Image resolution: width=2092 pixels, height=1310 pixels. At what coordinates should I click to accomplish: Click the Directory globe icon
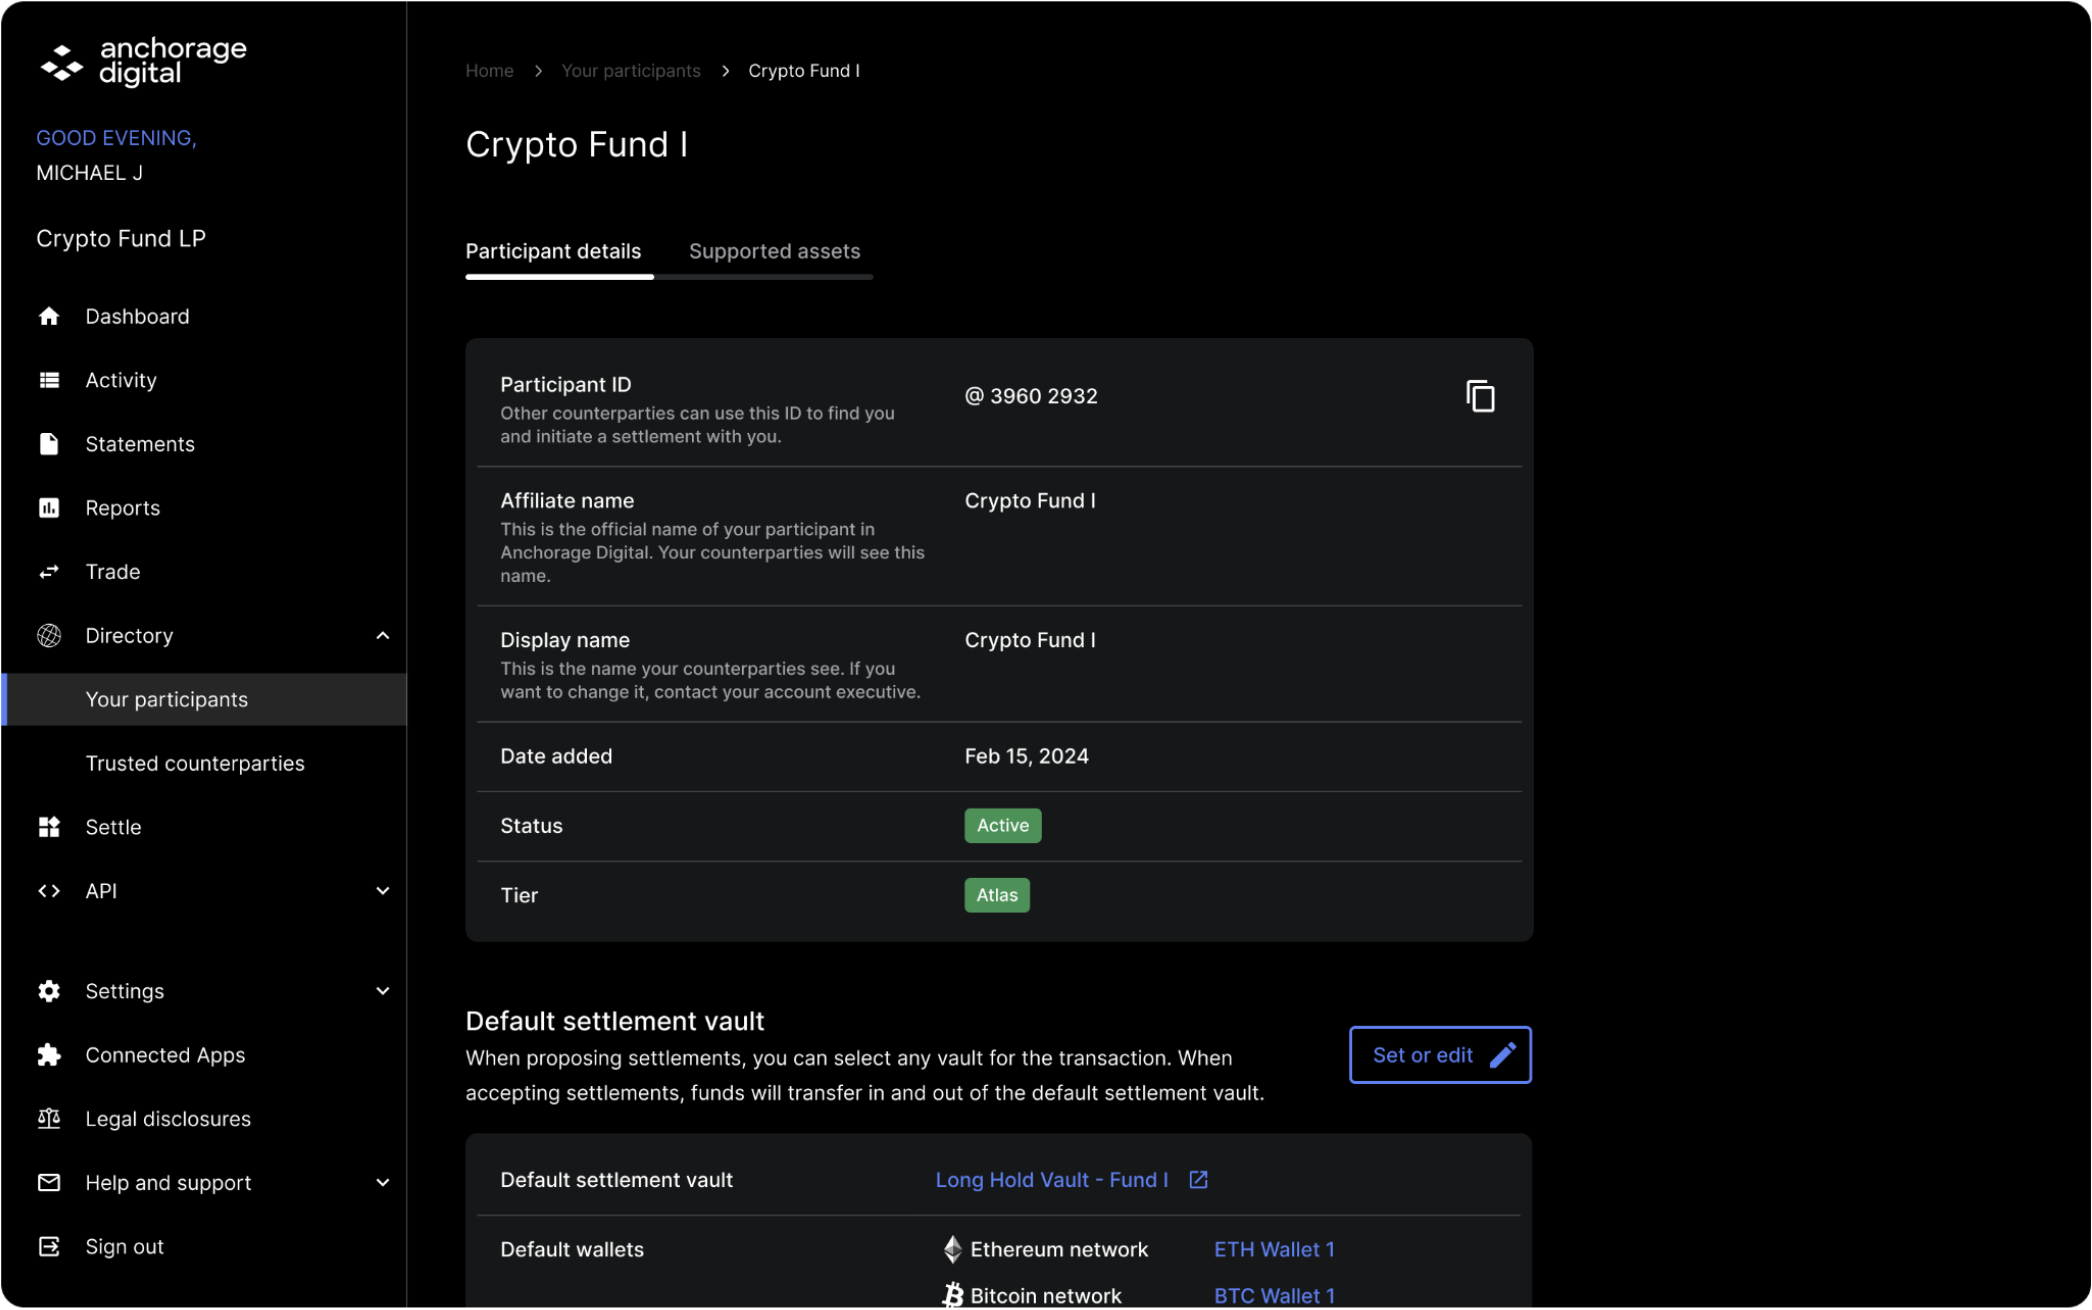pyautogui.click(x=49, y=637)
